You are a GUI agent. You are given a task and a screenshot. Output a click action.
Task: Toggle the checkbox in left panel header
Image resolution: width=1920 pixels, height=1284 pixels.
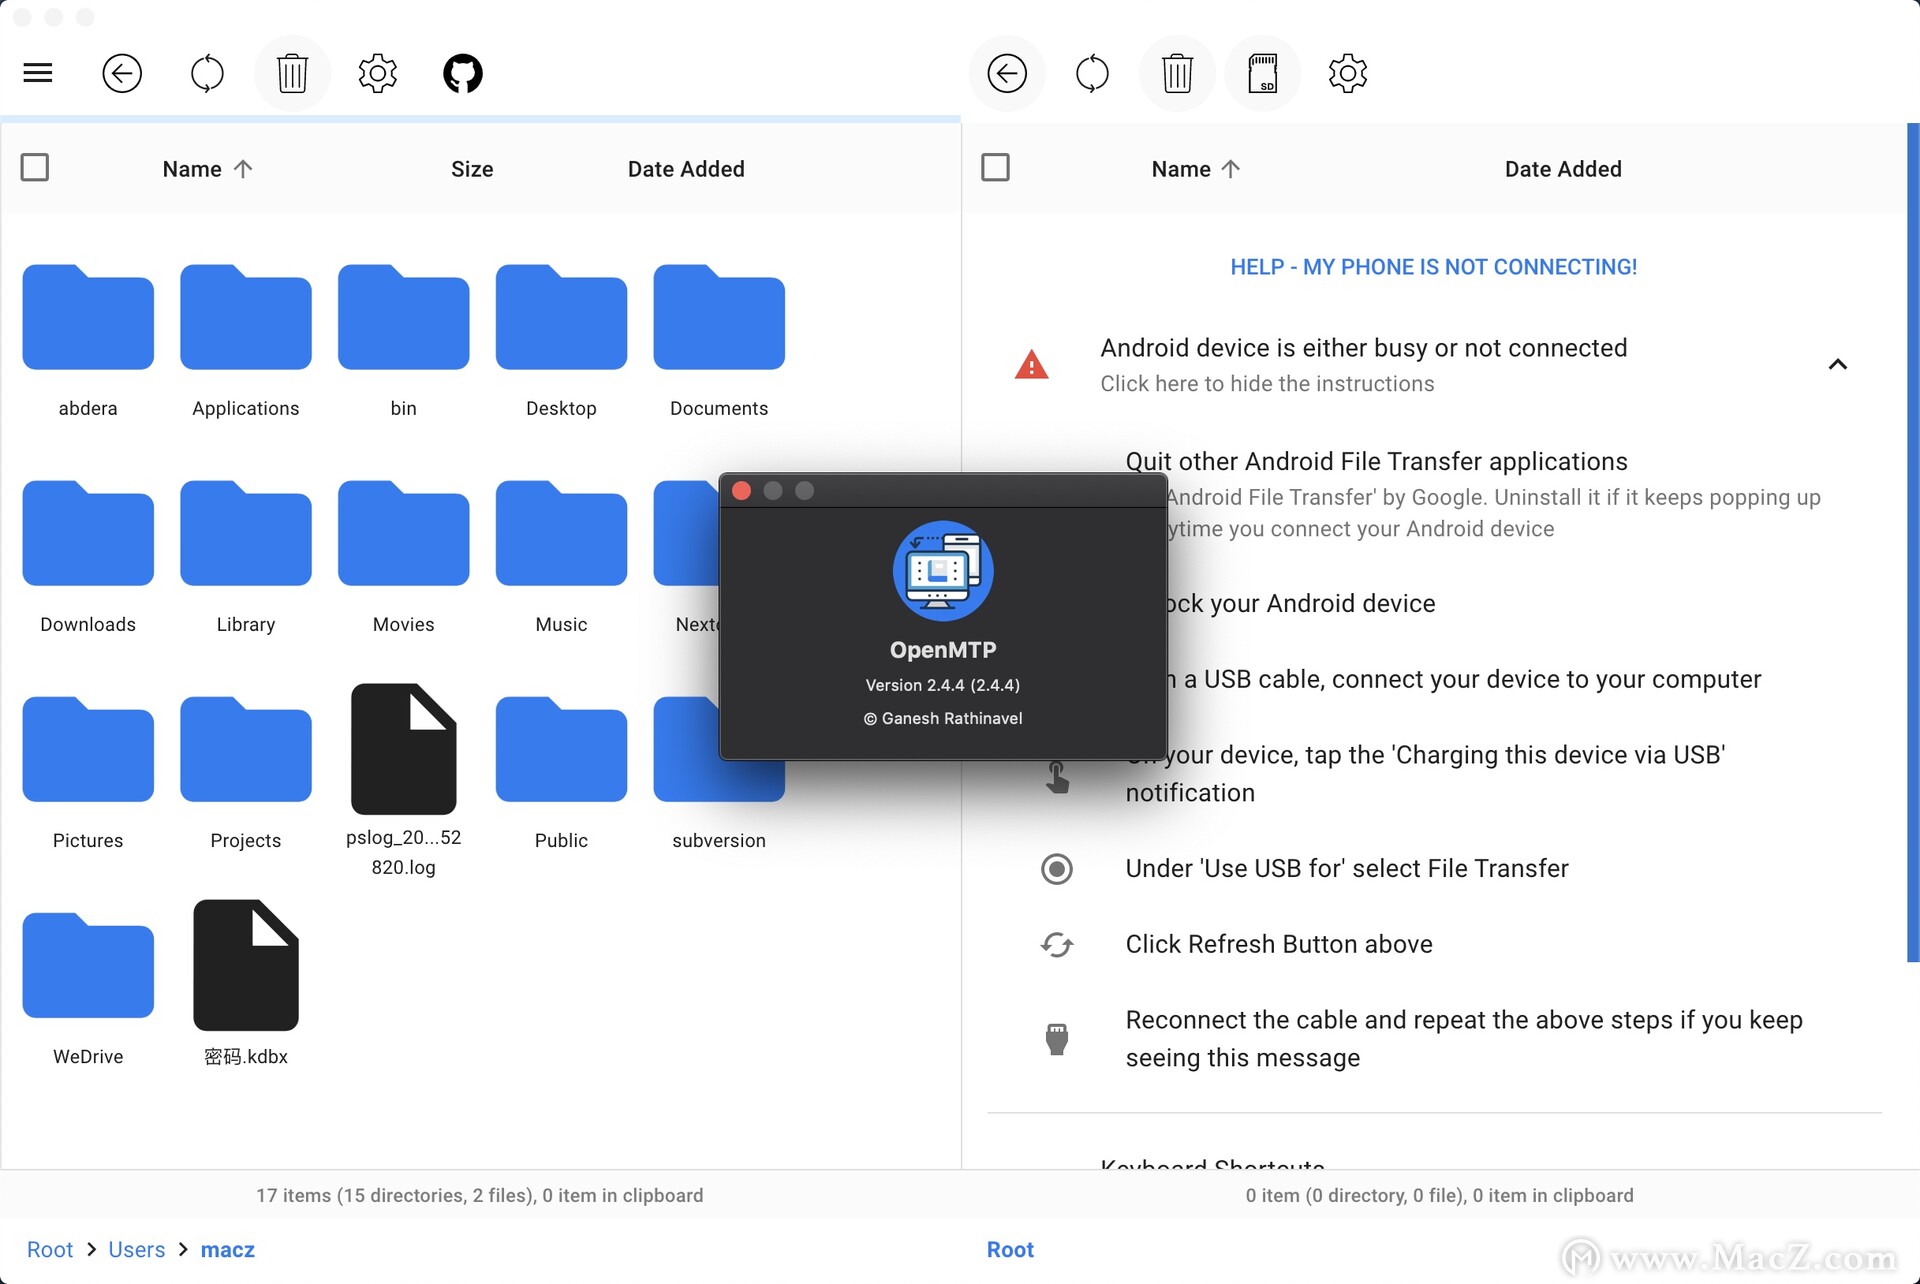tap(36, 168)
